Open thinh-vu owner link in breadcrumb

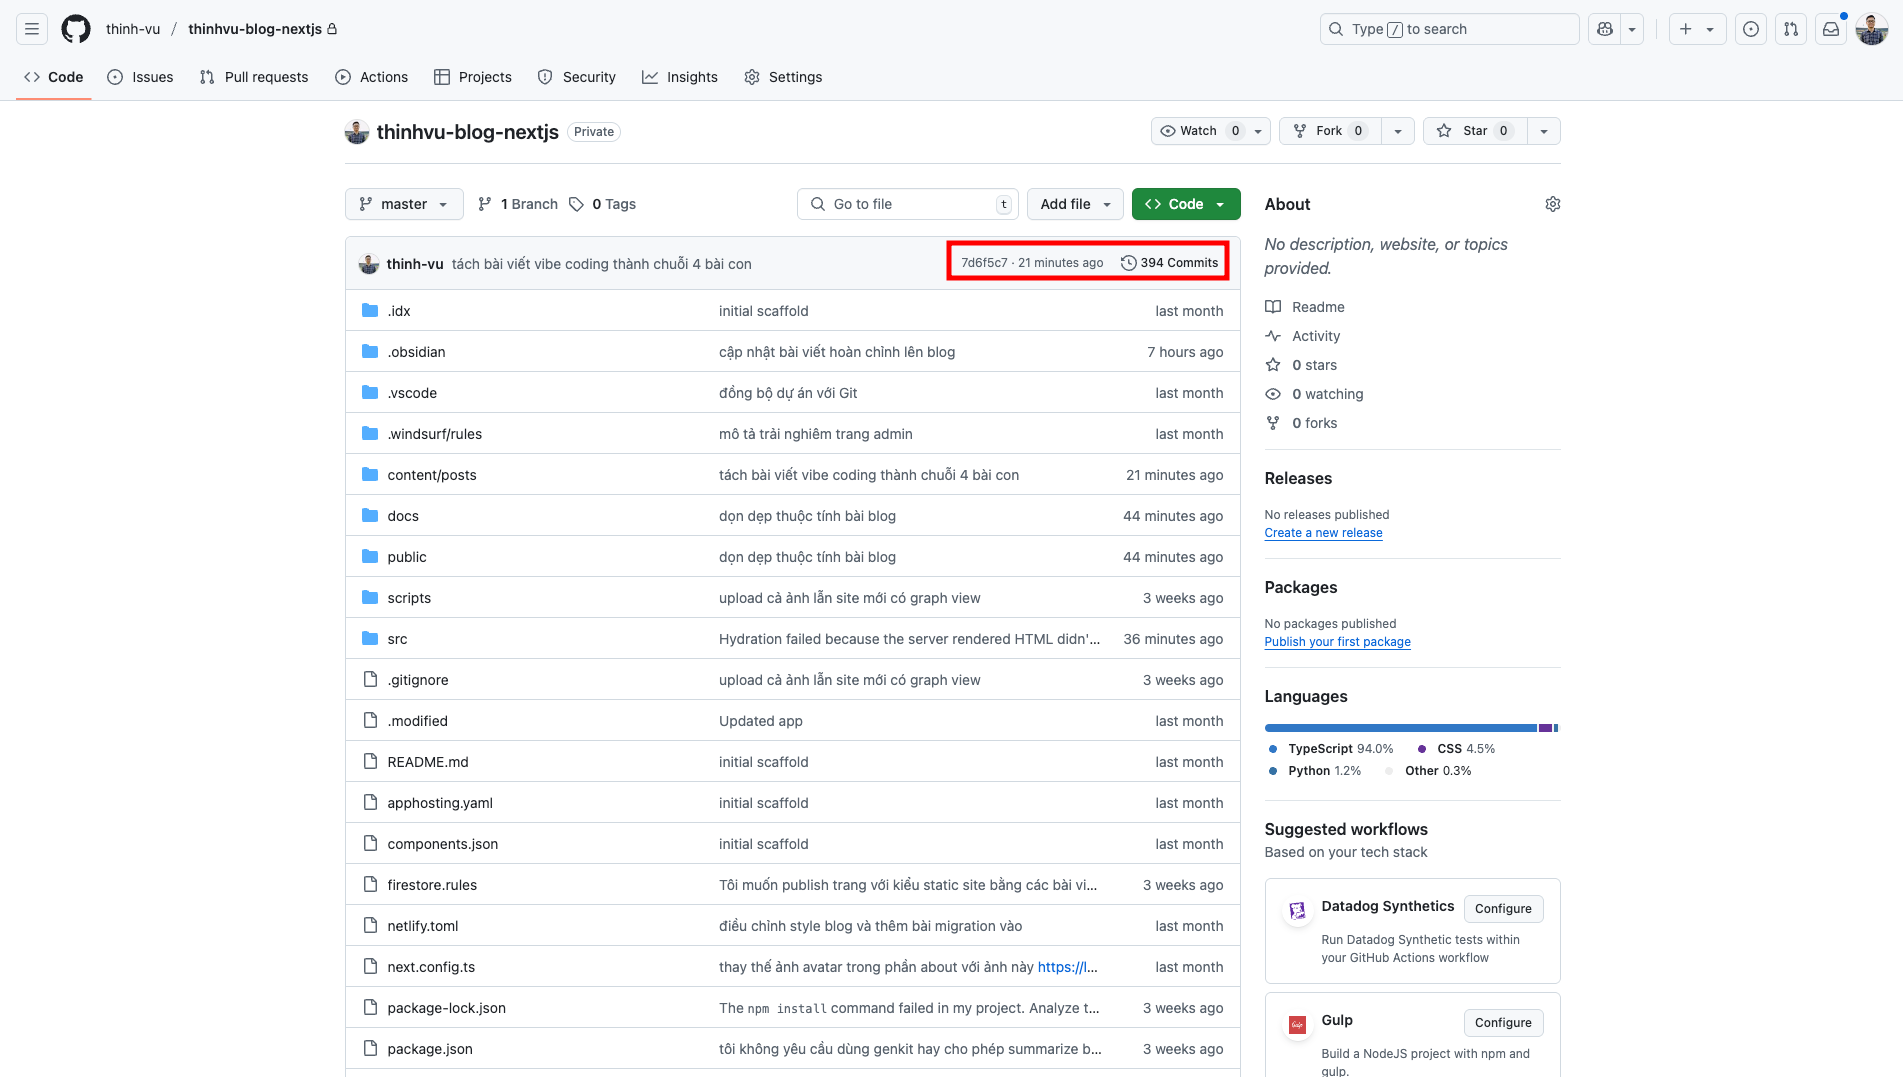pyautogui.click(x=133, y=29)
